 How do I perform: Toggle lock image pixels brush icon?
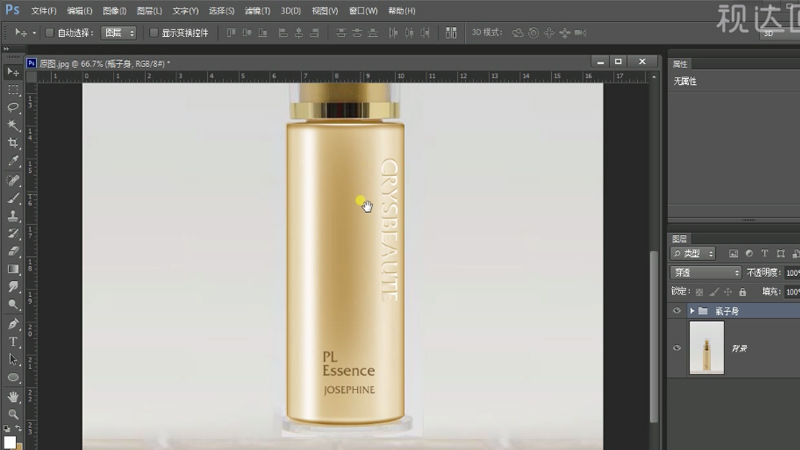tap(714, 292)
